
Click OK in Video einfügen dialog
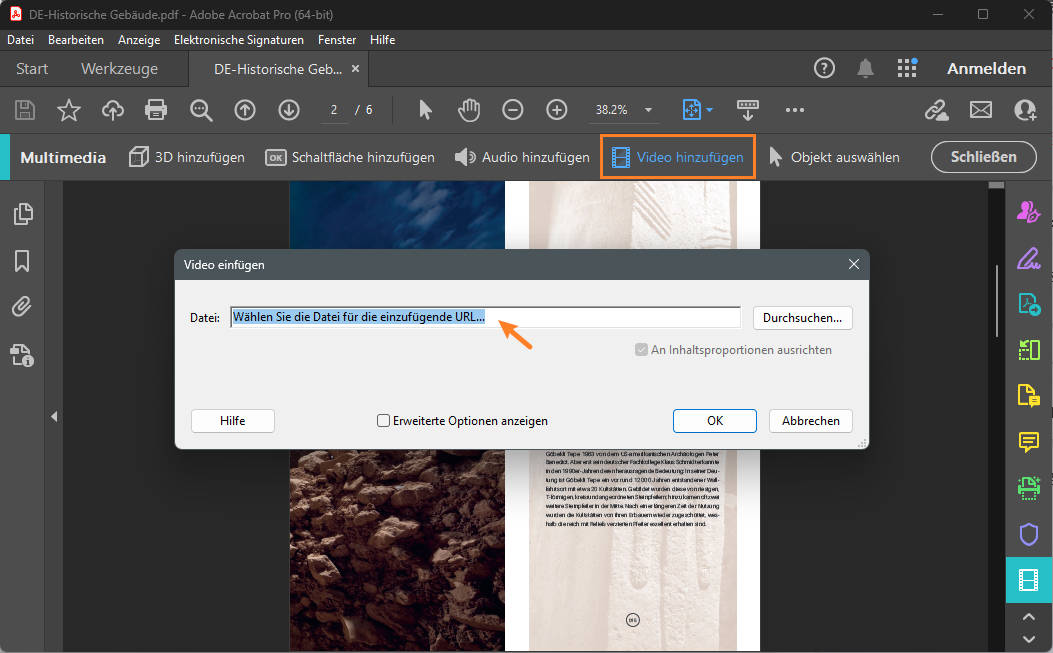(715, 421)
